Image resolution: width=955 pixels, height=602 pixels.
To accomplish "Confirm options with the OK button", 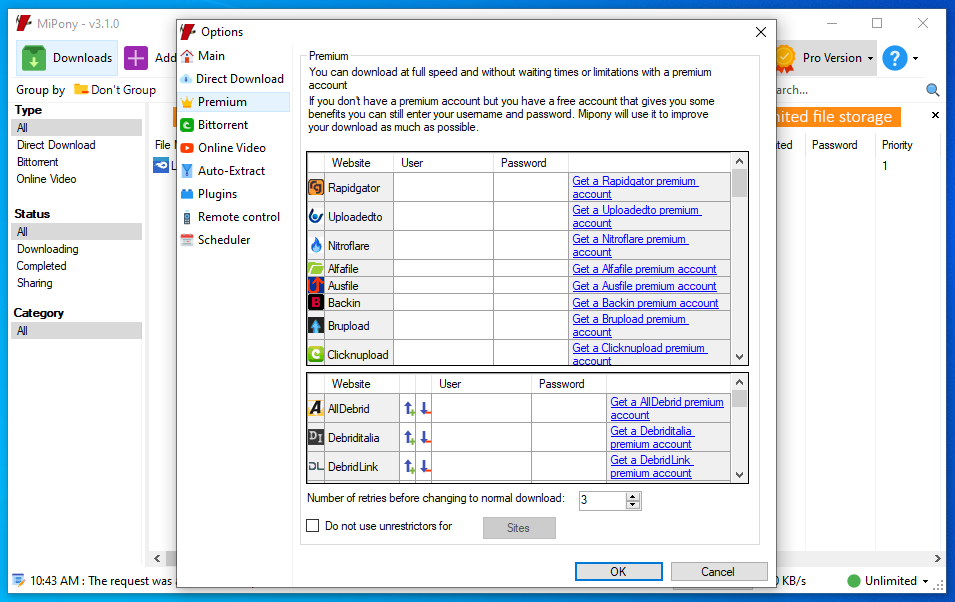I will [618, 571].
